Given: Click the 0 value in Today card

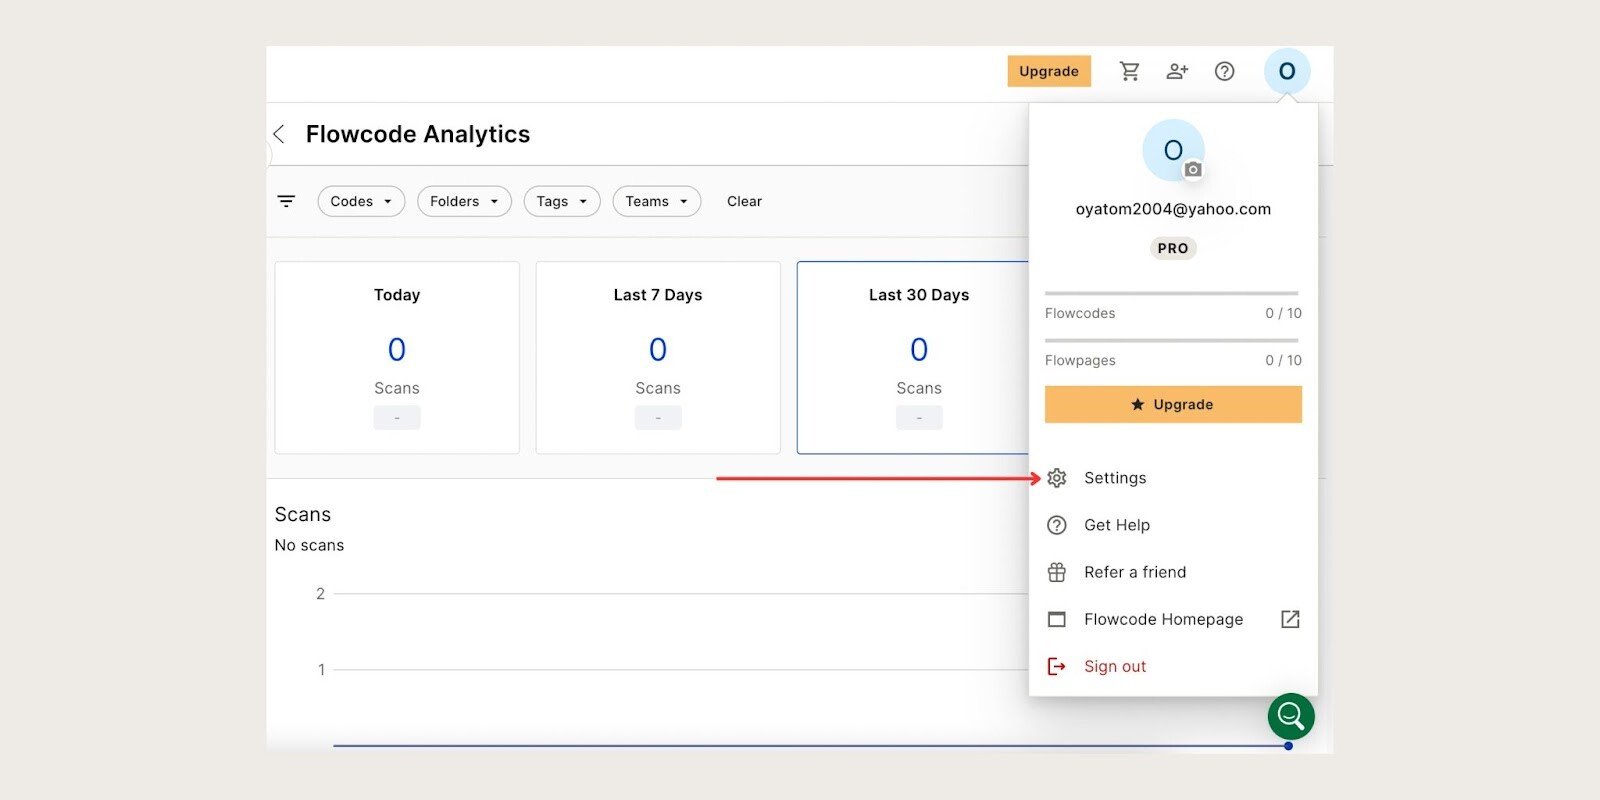Looking at the screenshot, I should tap(397, 349).
